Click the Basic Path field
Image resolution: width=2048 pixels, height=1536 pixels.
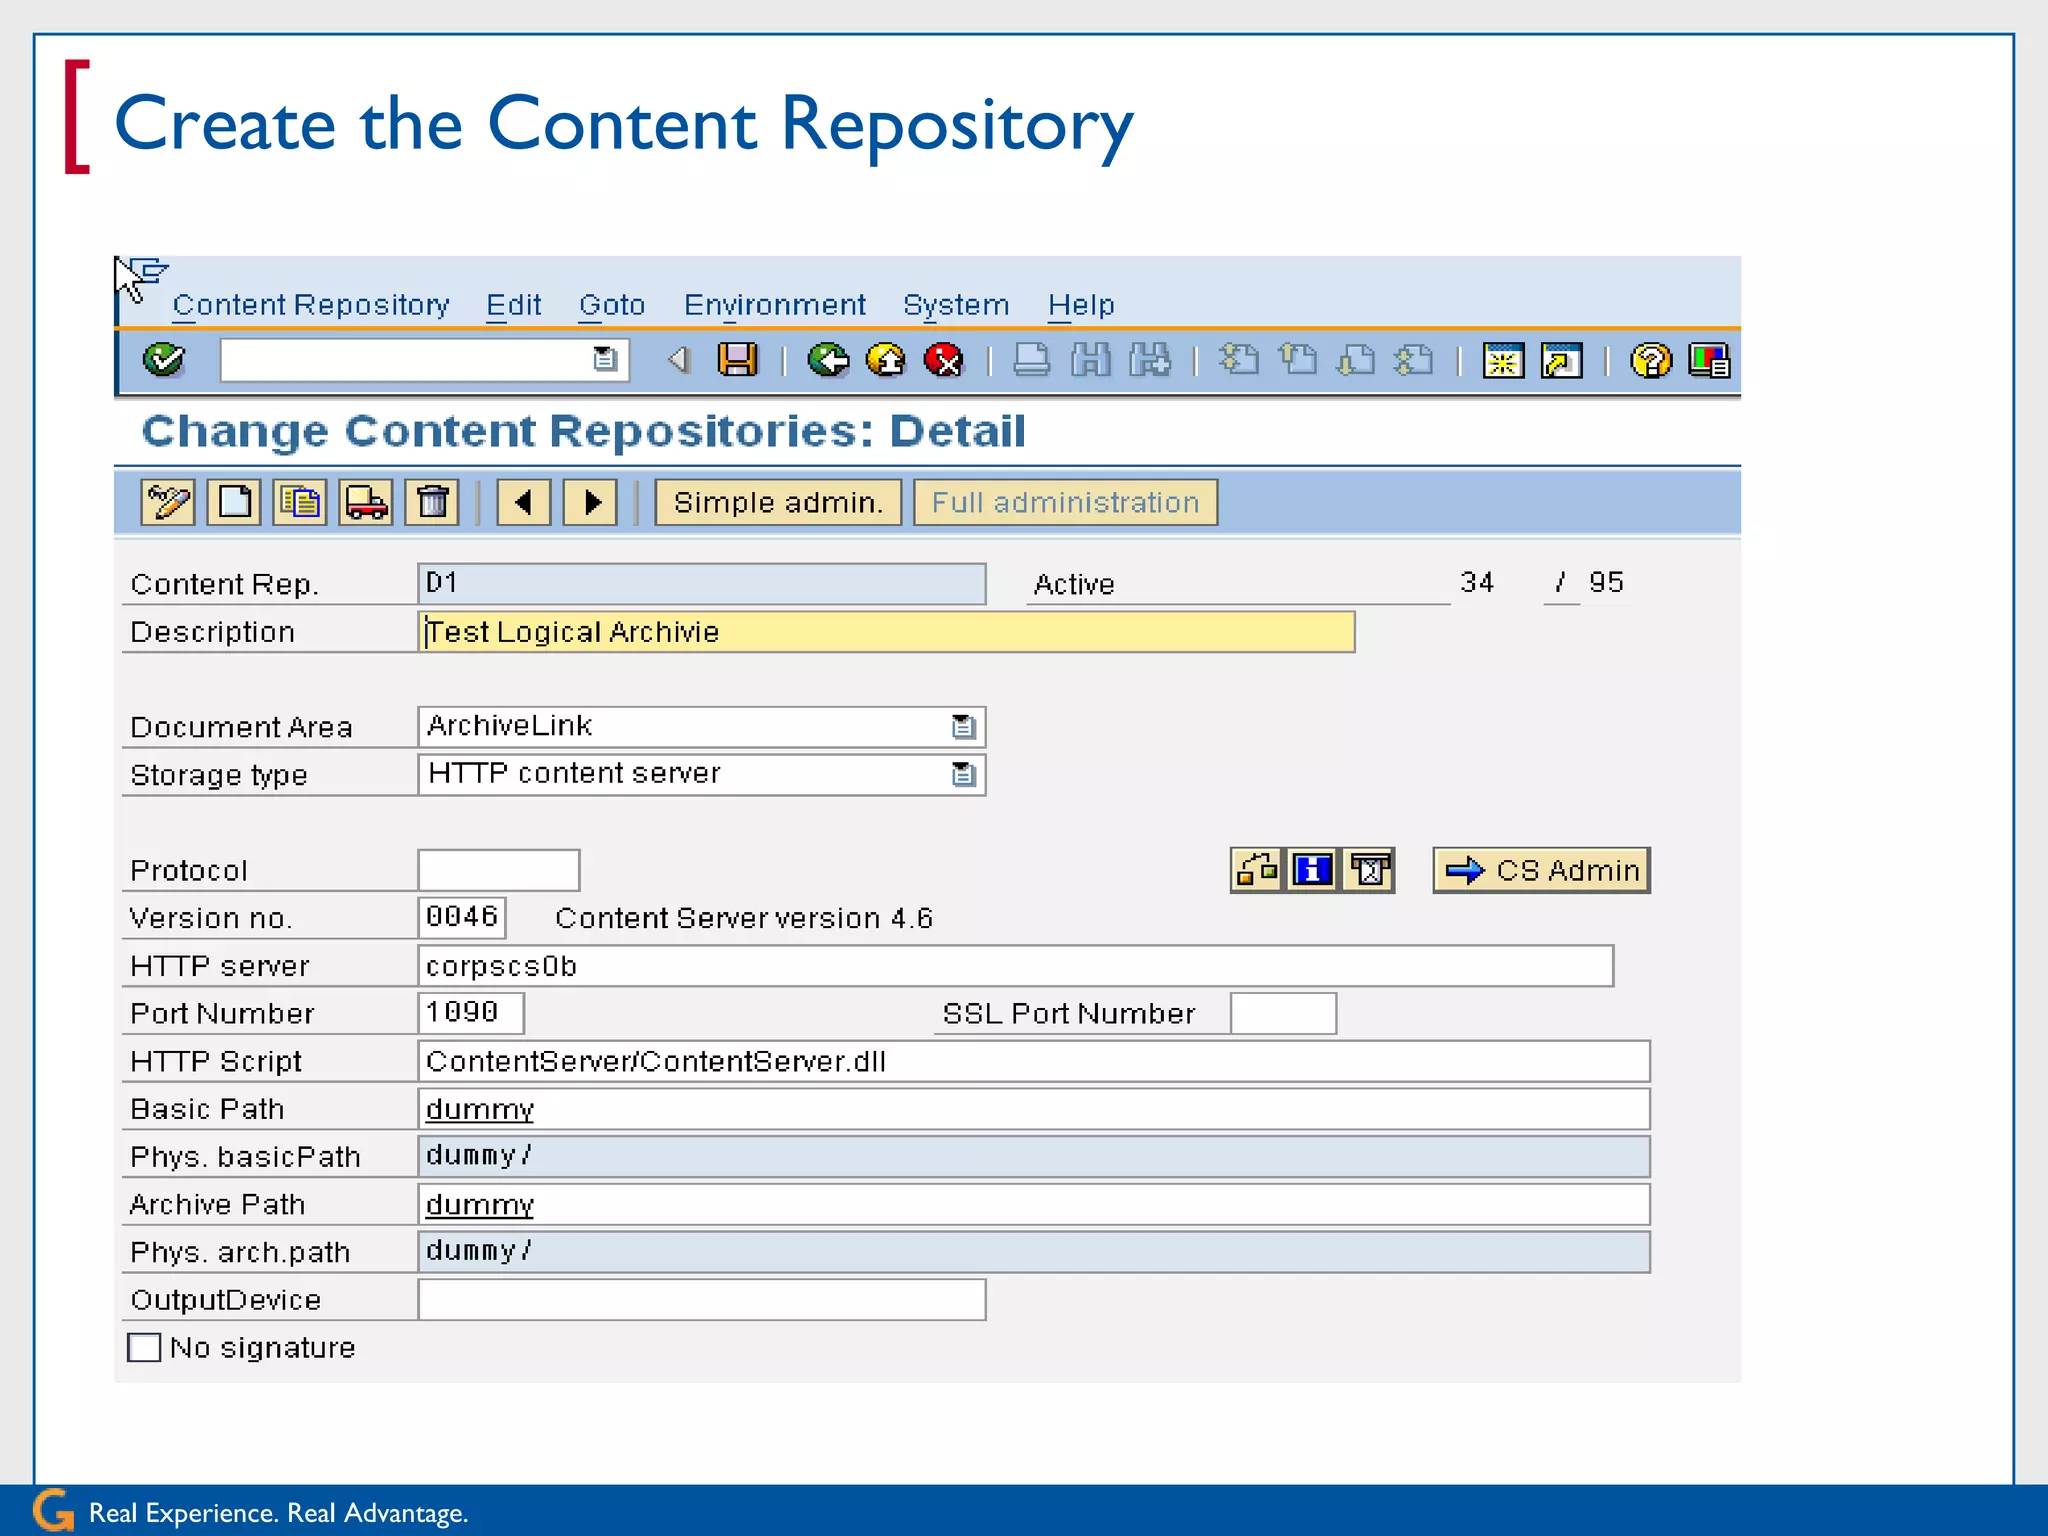point(1034,1109)
